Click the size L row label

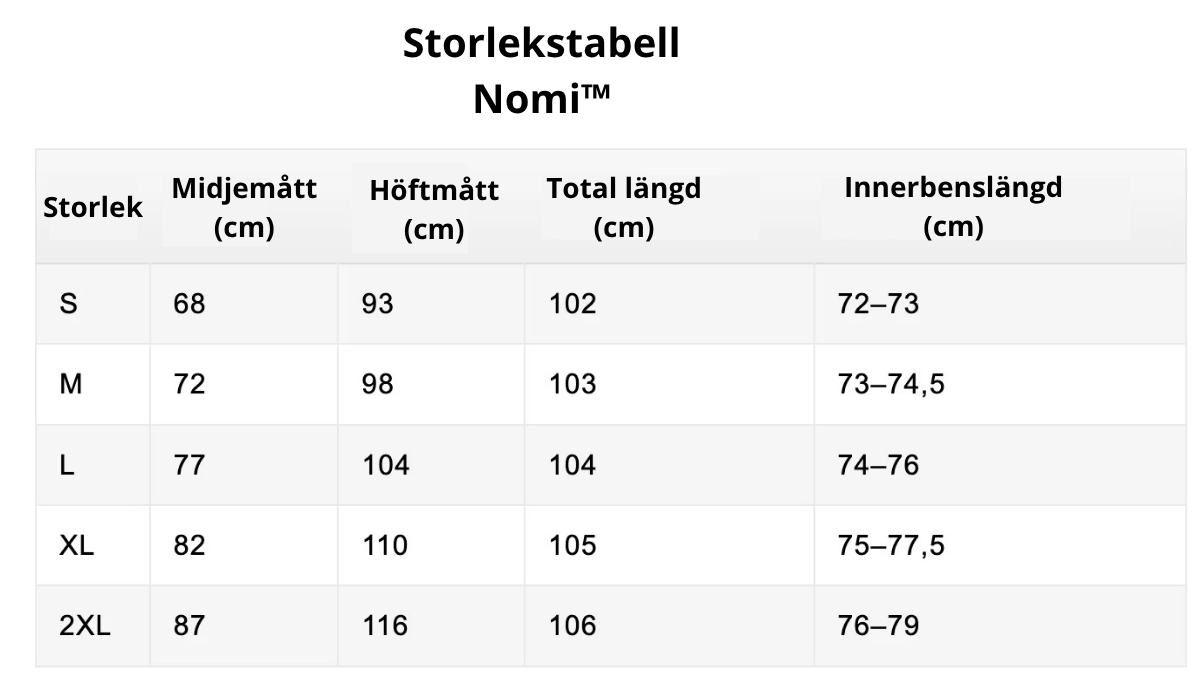pyautogui.click(x=67, y=465)
